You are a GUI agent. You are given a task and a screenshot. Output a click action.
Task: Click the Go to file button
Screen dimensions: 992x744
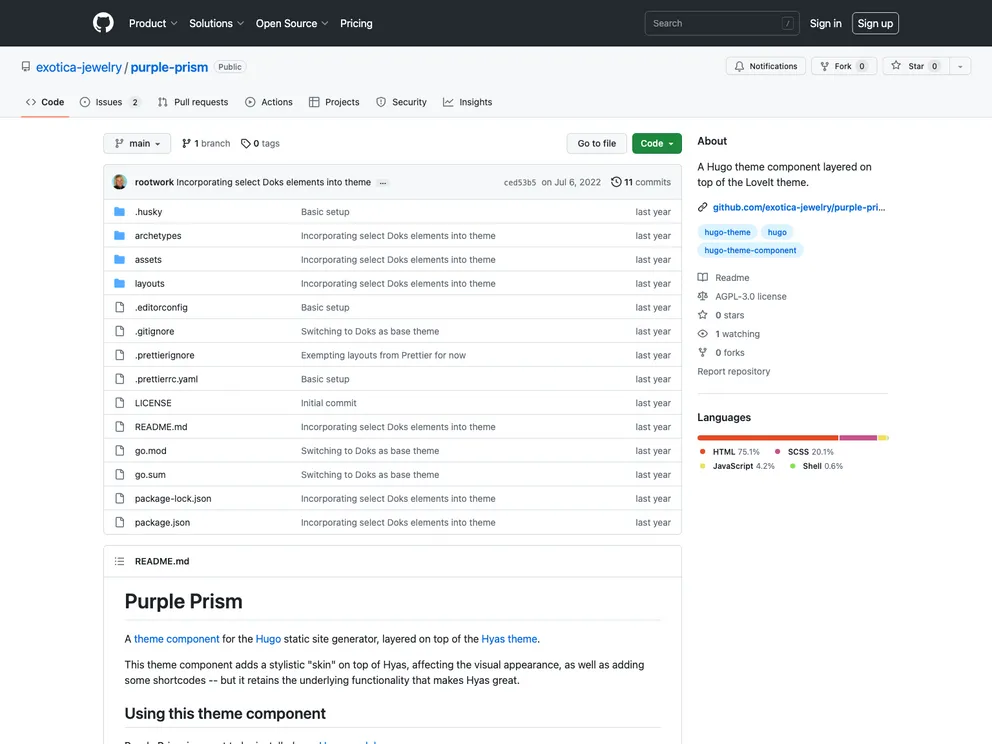[x=597, y=144]
